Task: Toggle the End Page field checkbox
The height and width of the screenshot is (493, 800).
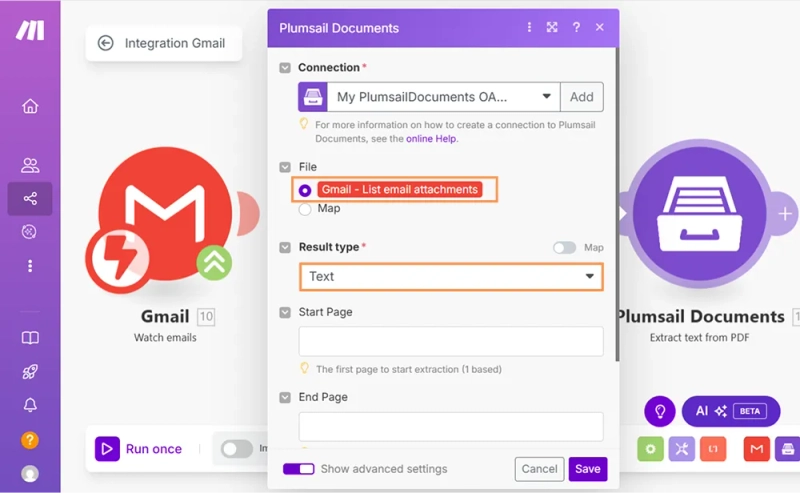Action: tap(285, 397)
